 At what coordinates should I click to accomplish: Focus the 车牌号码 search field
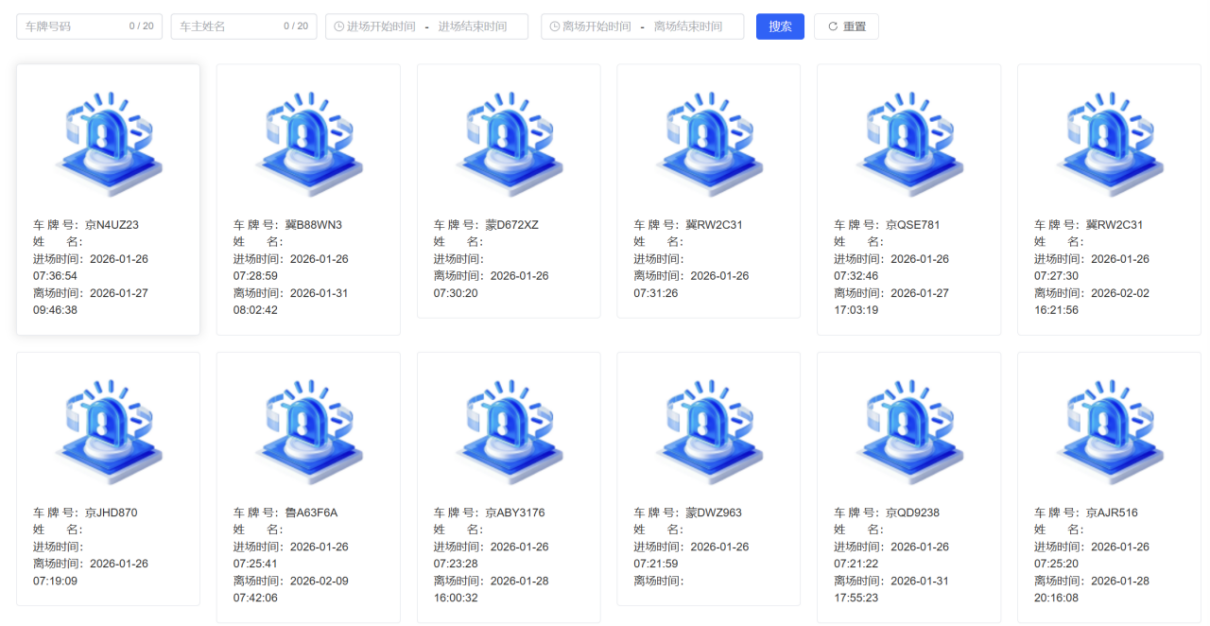[89, 27]
